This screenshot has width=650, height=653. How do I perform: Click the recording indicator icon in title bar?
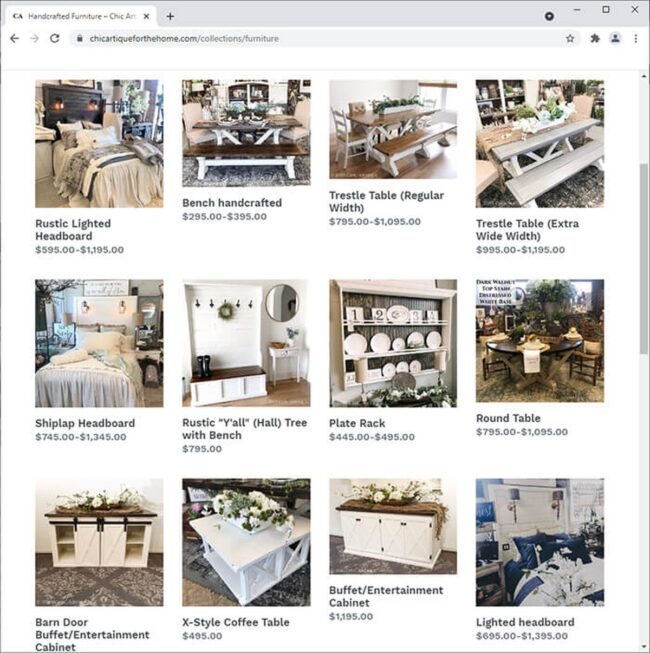549,16
